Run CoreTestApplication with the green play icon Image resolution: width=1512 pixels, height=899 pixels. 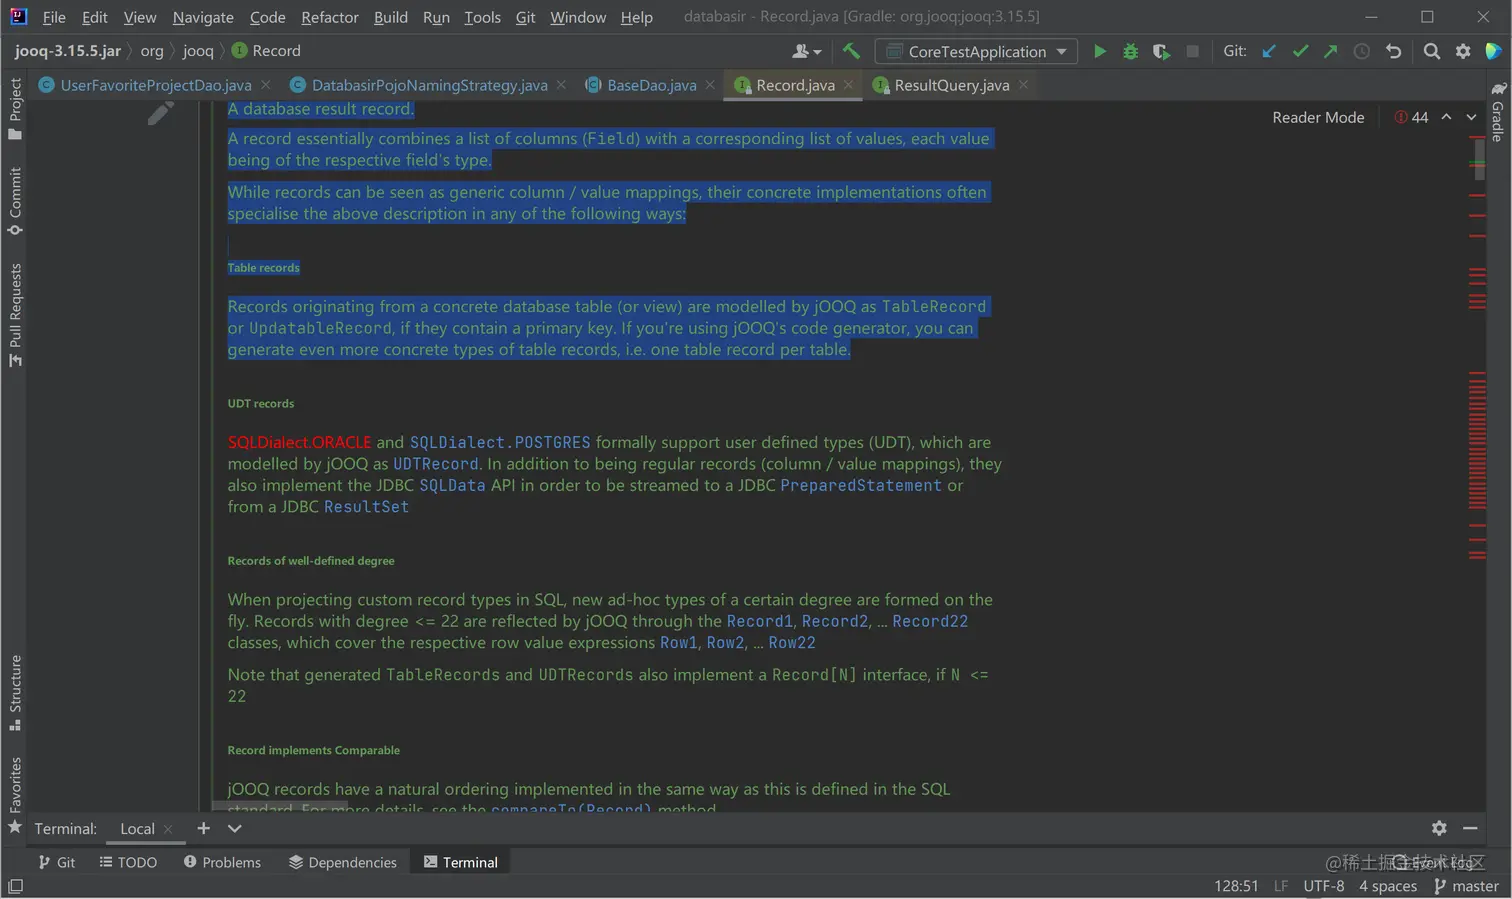pos(1100,51)
